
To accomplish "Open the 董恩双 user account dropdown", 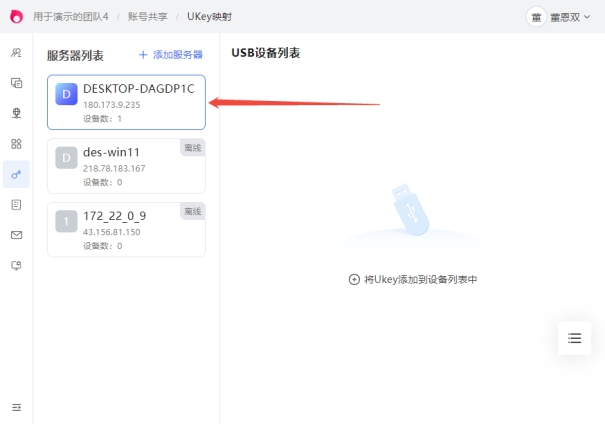I will [x=560, y=17].
